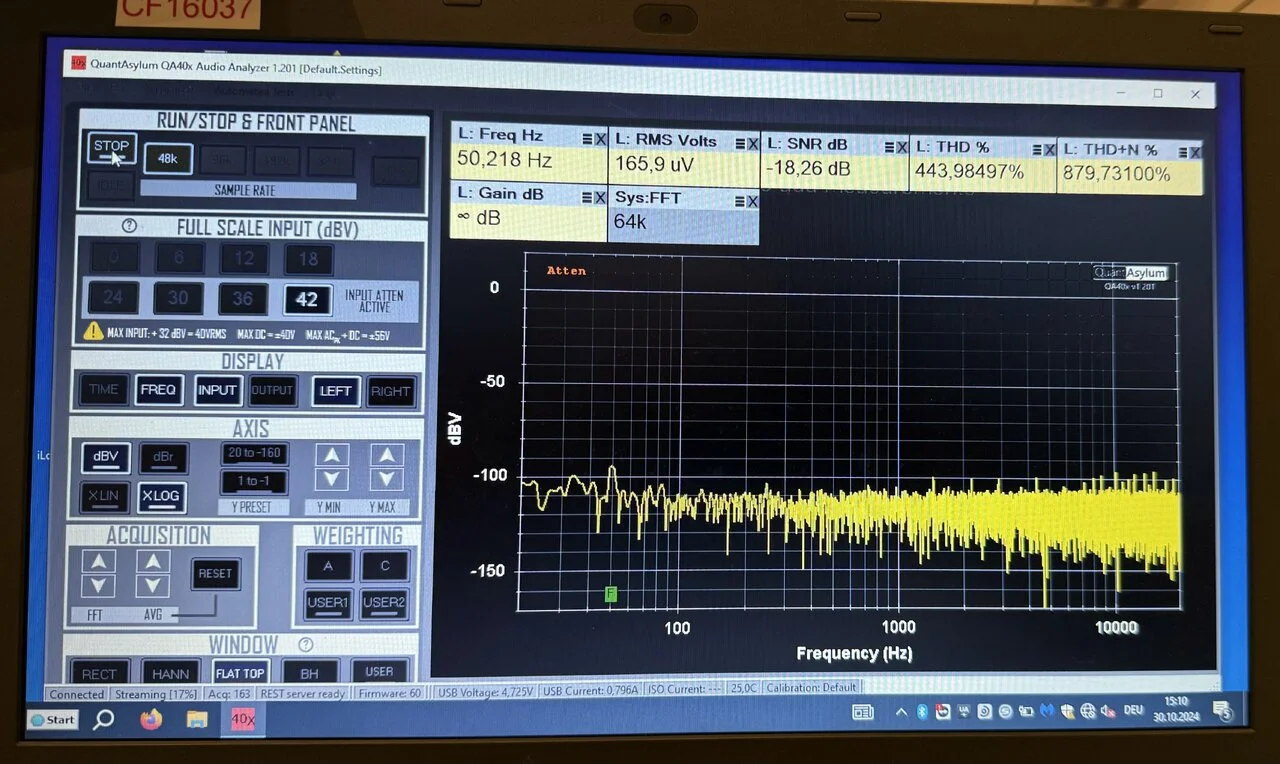Close the Sys:FFT tile
Image resolution: width=1280 pixels, height=764 pixels.
tap(750, 200)
